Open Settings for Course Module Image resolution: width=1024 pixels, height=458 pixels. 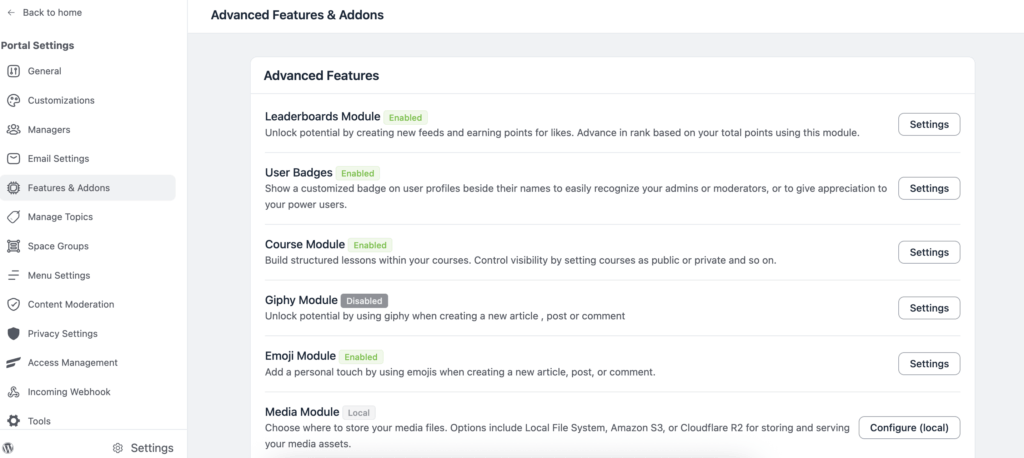[x=929, y=252]
